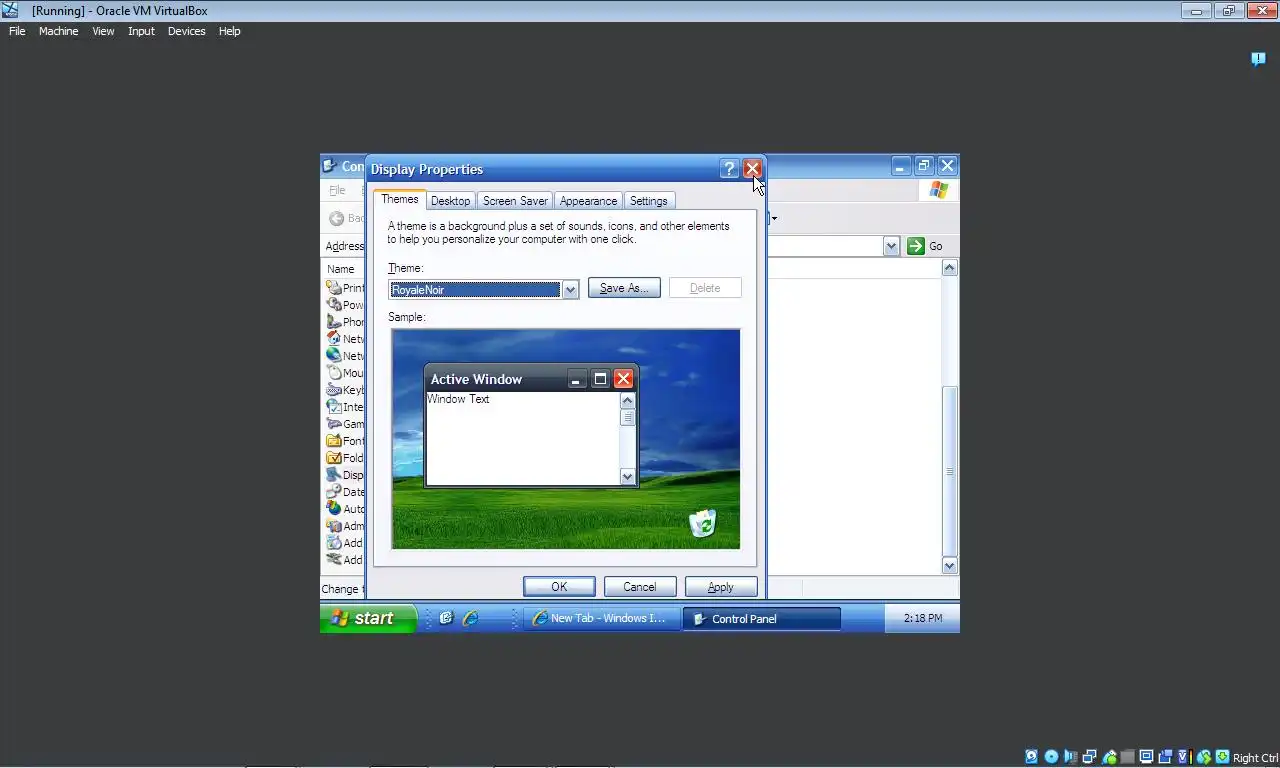Switch to the Themes tab
Viewport: 1280px width, 768px height.
point(400,200)
